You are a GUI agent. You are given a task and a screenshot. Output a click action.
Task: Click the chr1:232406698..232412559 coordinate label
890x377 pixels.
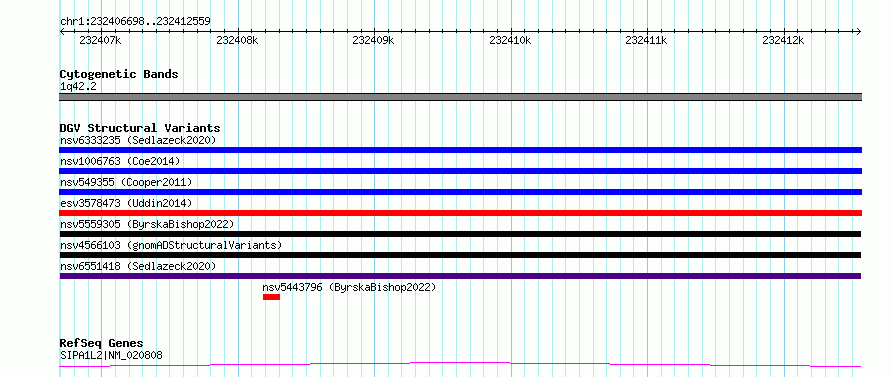pos(135,22)
